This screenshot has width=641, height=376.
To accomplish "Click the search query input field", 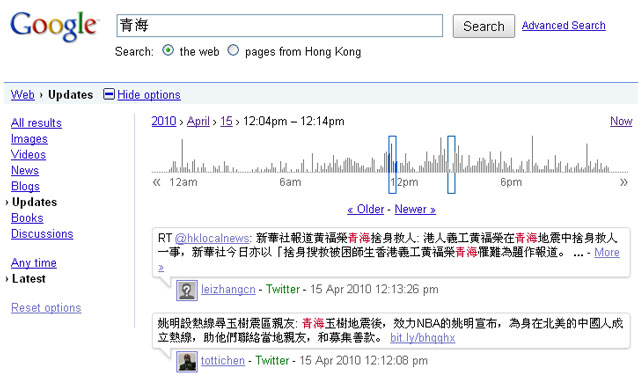I will point(280,26).
